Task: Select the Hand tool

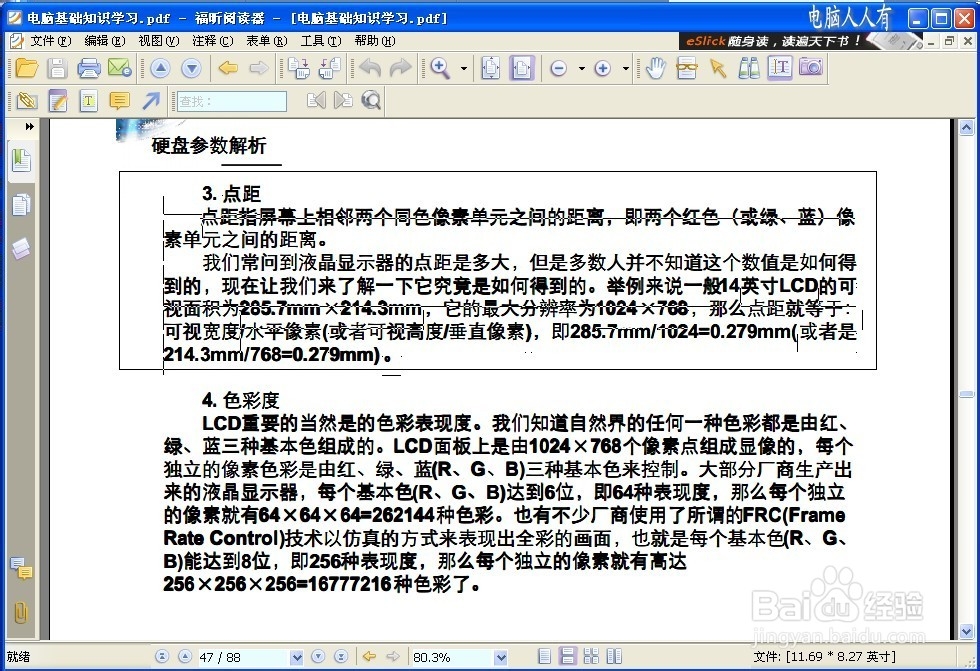Action: (657, 68)
